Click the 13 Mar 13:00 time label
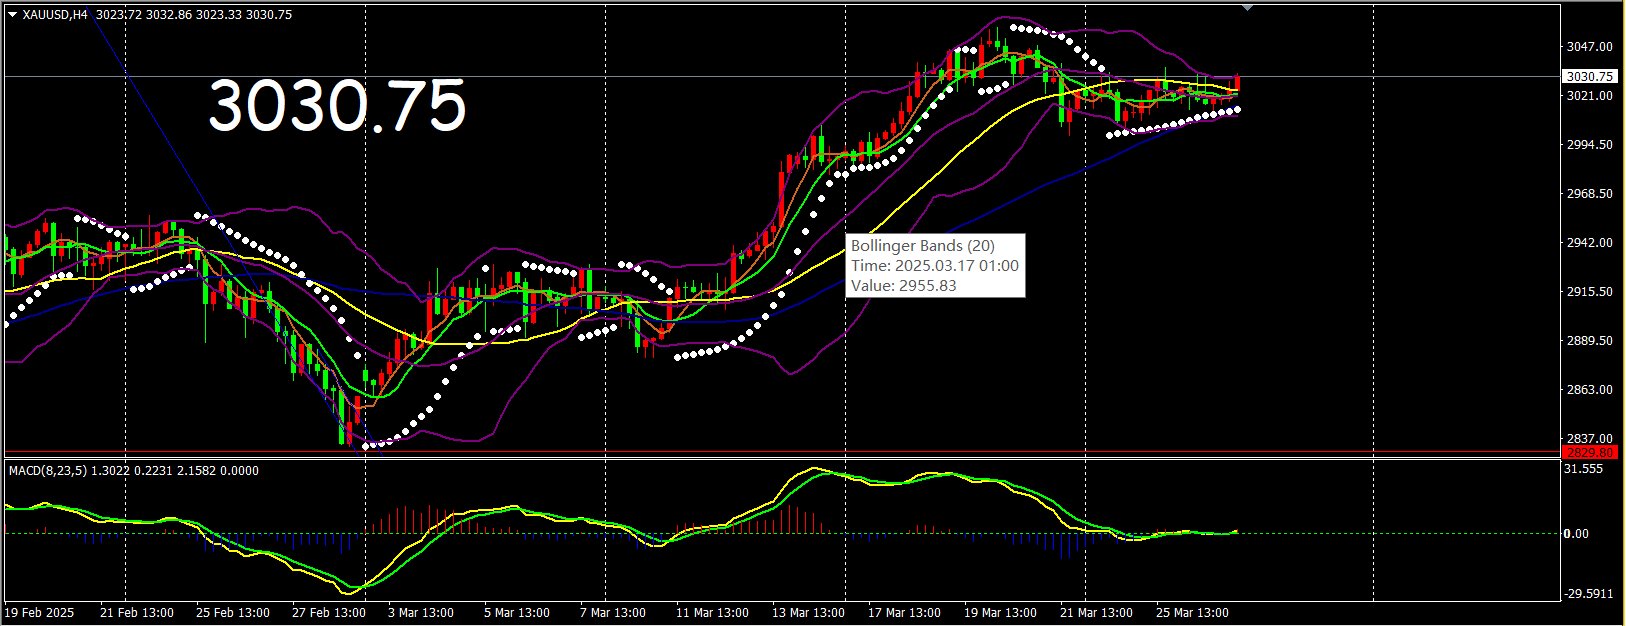 coord(808,612)
